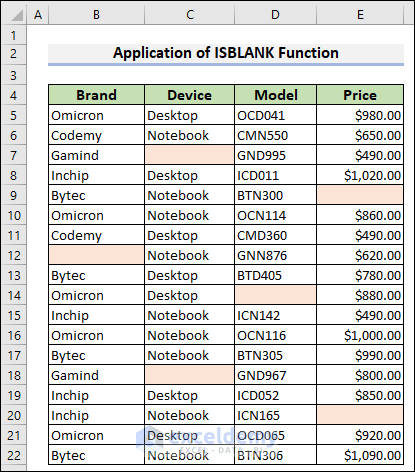The image size is (415, 472).
Task: Click cell with model ICN142
Action: coord(275,315)
